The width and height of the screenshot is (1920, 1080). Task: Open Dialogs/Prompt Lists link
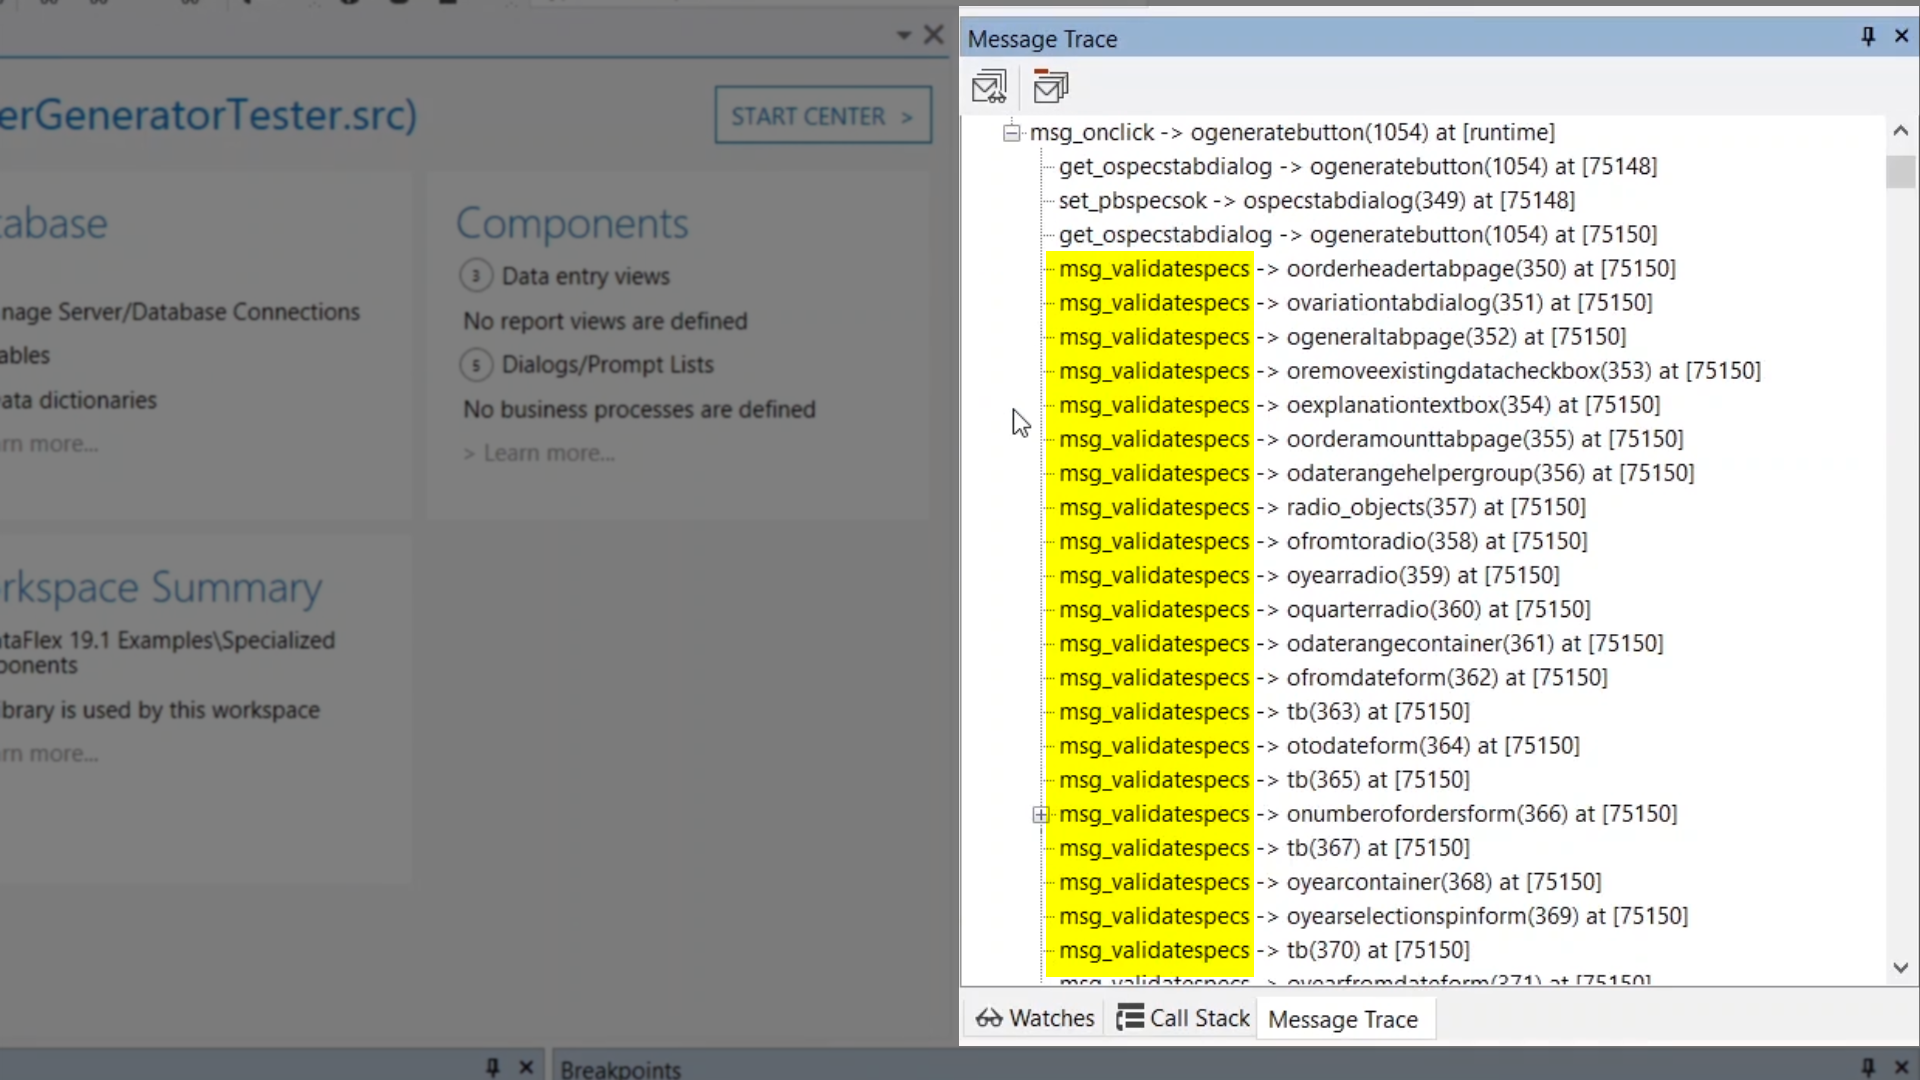coord(607,365)
